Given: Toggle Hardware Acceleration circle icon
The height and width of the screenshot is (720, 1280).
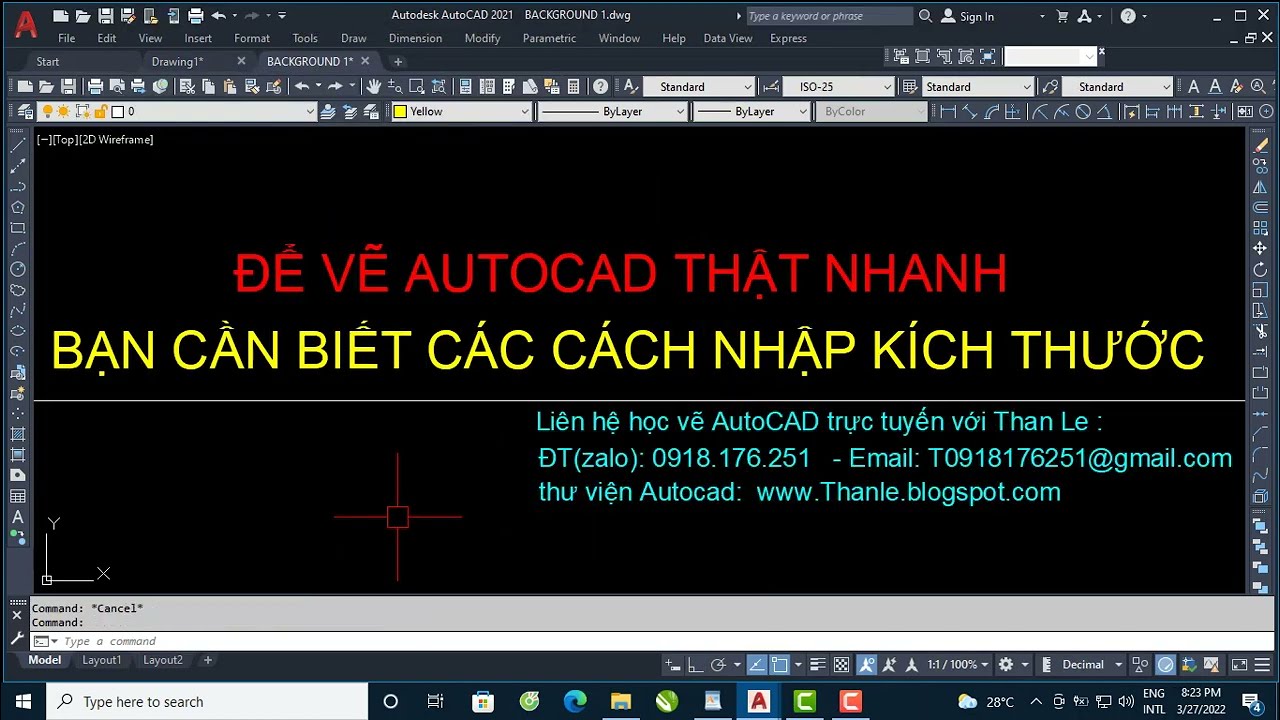Looking at the screenshot, I should click(1166, 665).
